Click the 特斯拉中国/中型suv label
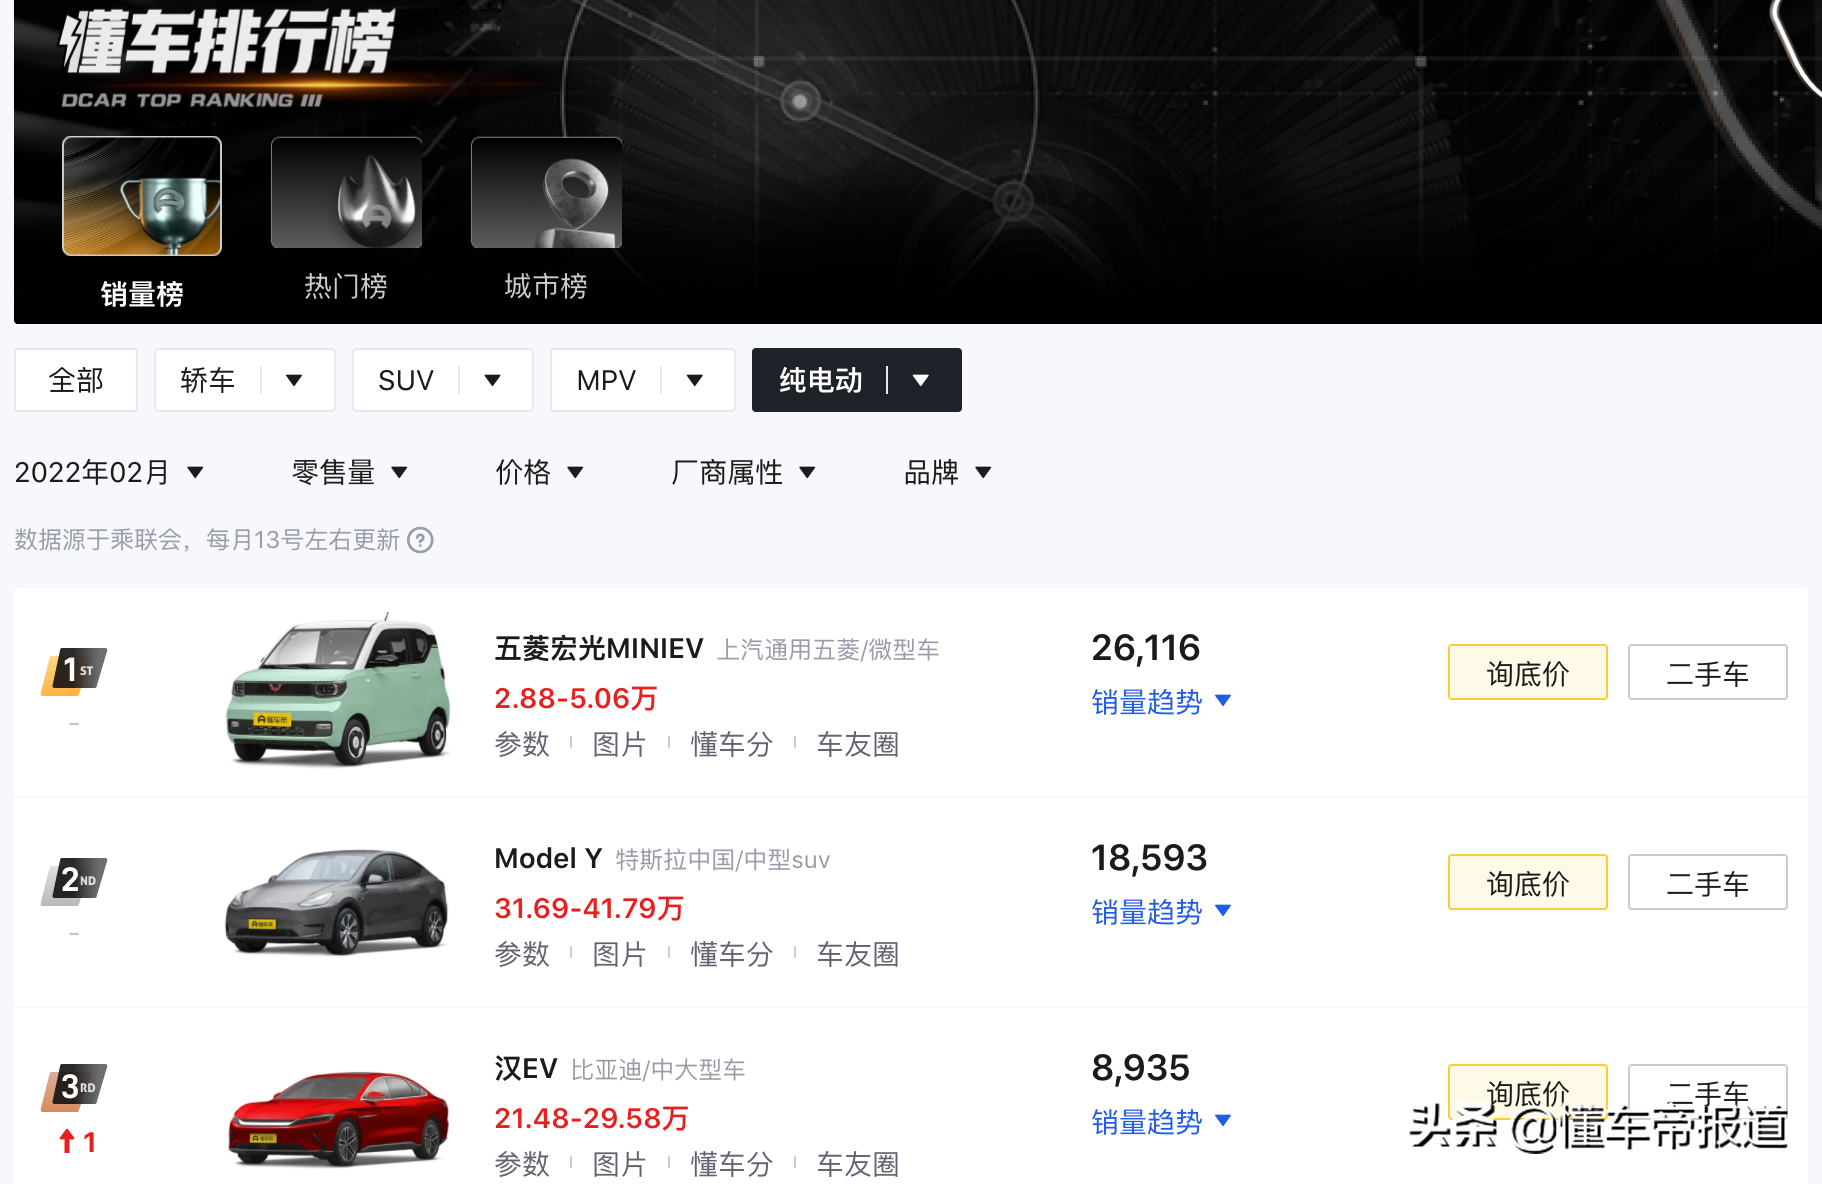 [x=723, y=860]
